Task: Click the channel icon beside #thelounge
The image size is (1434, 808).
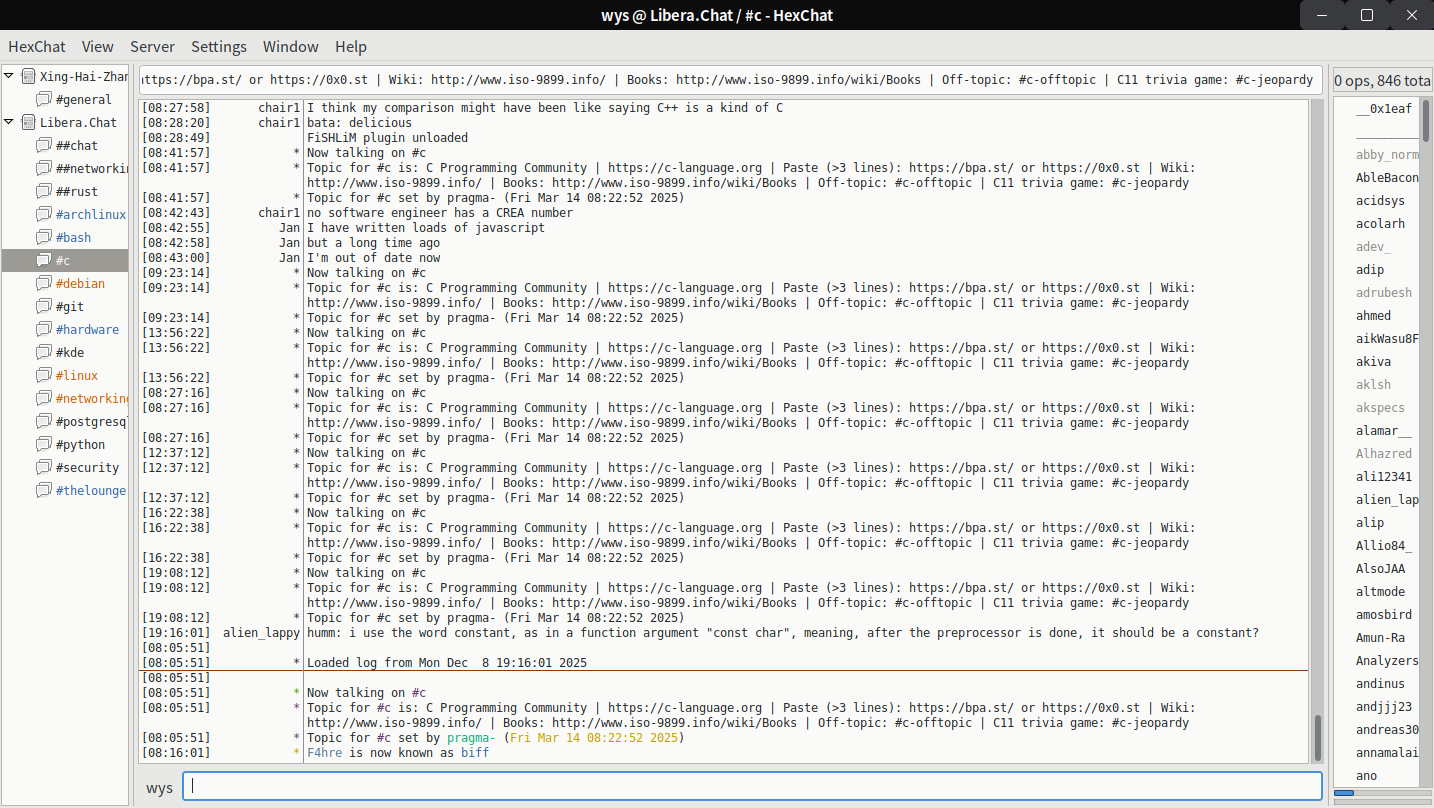Action: [x=44, y=490]
